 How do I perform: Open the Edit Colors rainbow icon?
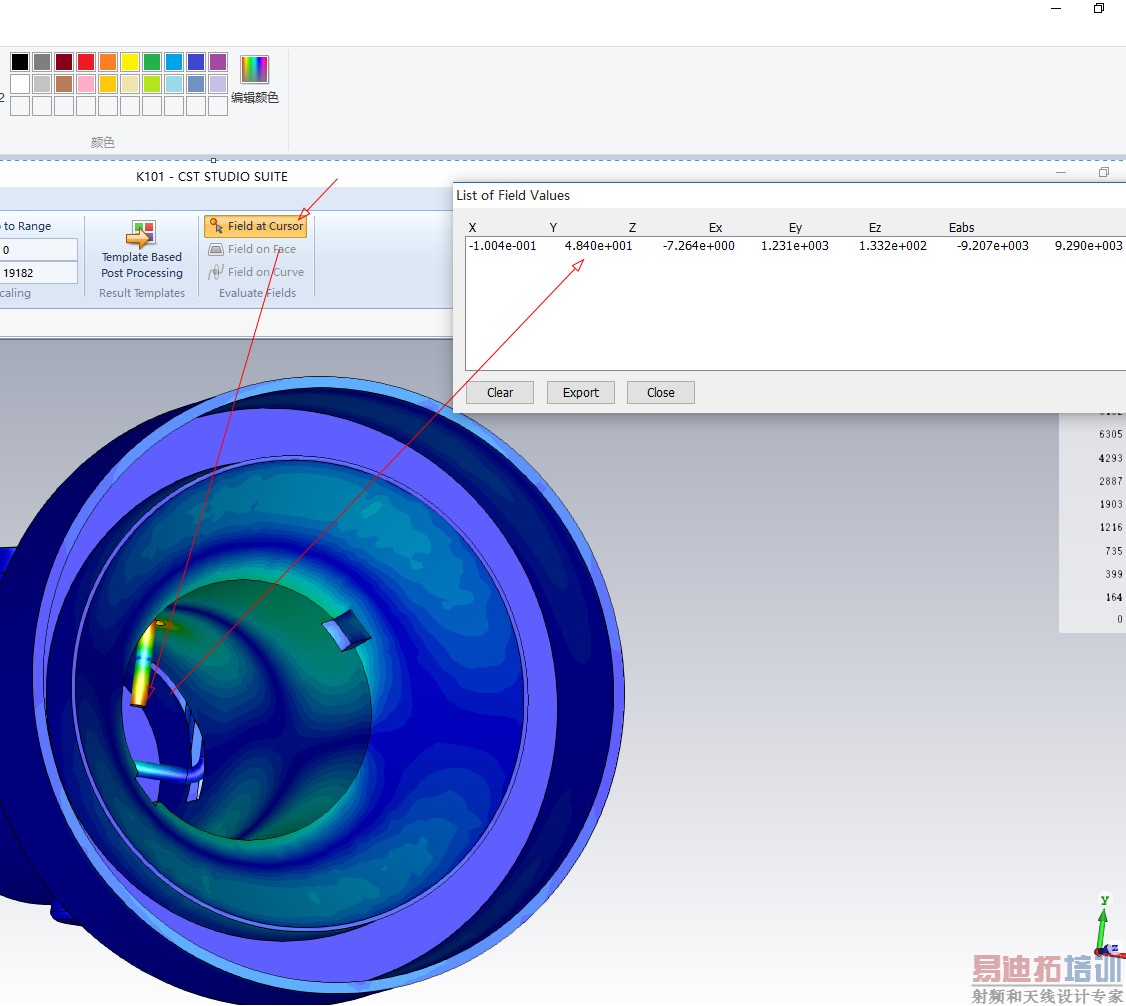[254, 70]
